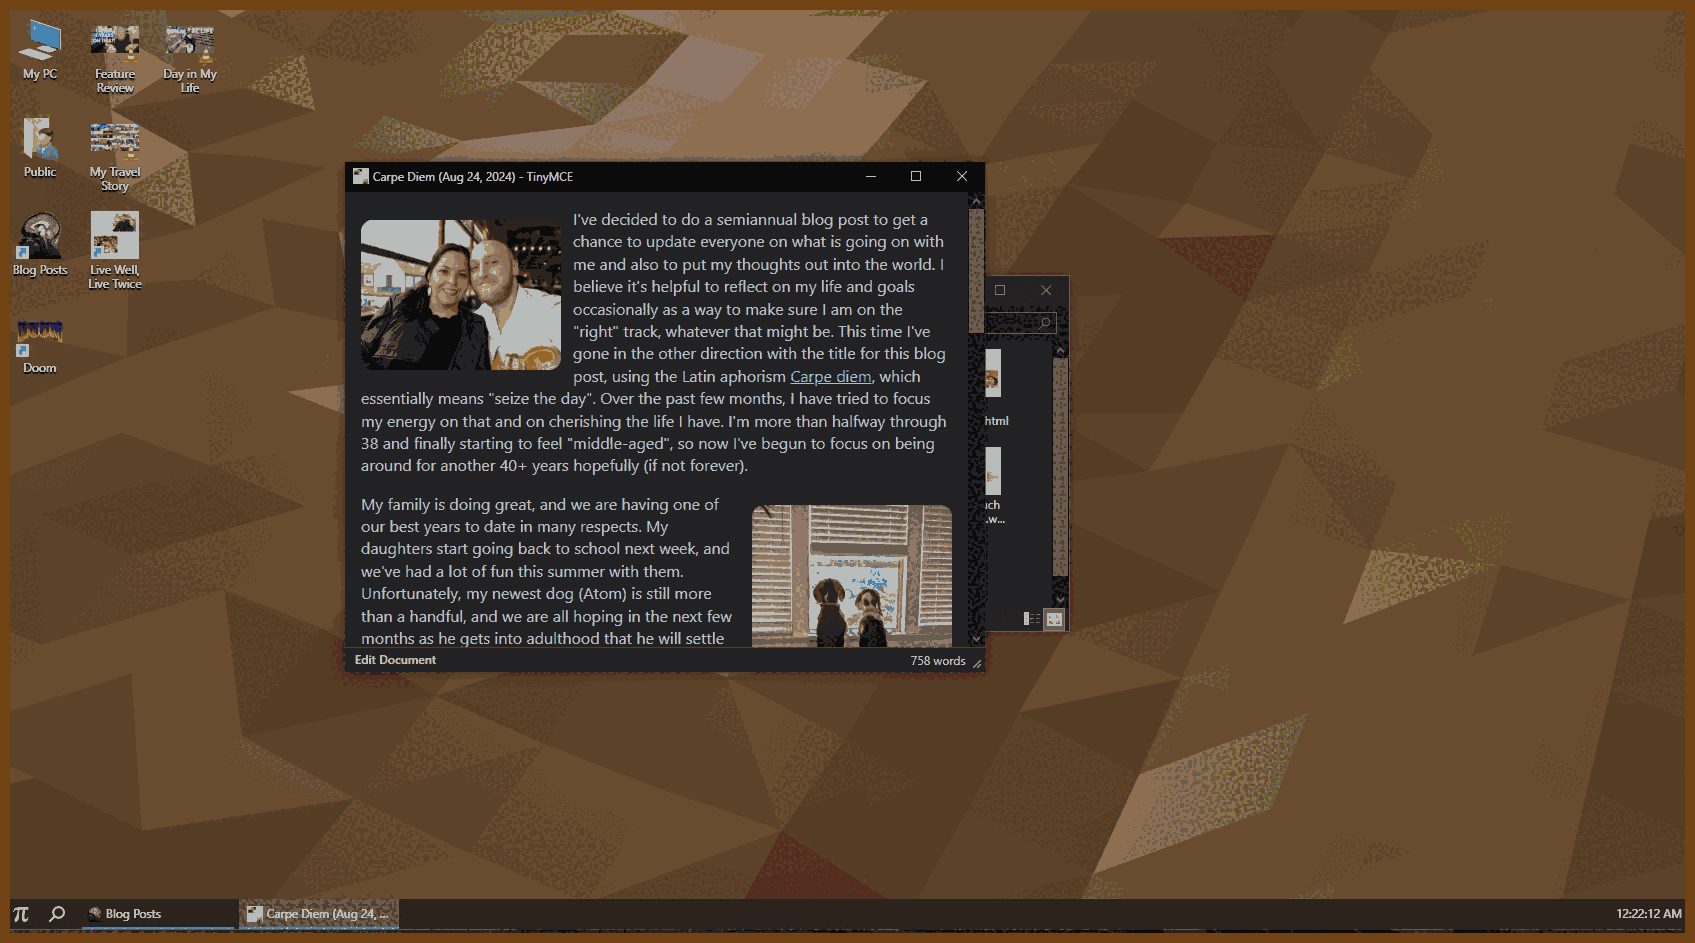Switch to details list view in explorer

[x=1032, y=619]
